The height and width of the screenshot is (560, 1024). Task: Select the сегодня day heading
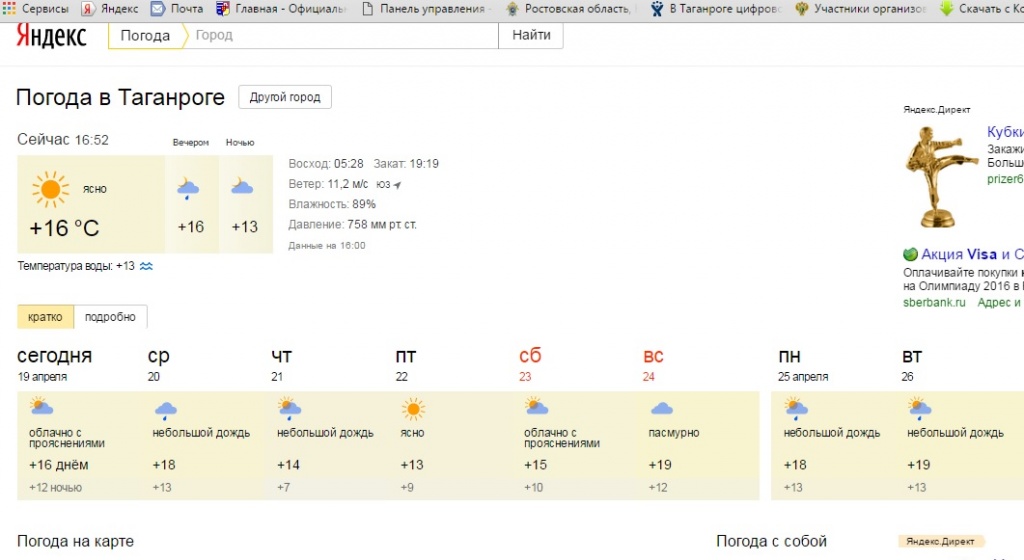pyautogui.click(x=54, y=356)
